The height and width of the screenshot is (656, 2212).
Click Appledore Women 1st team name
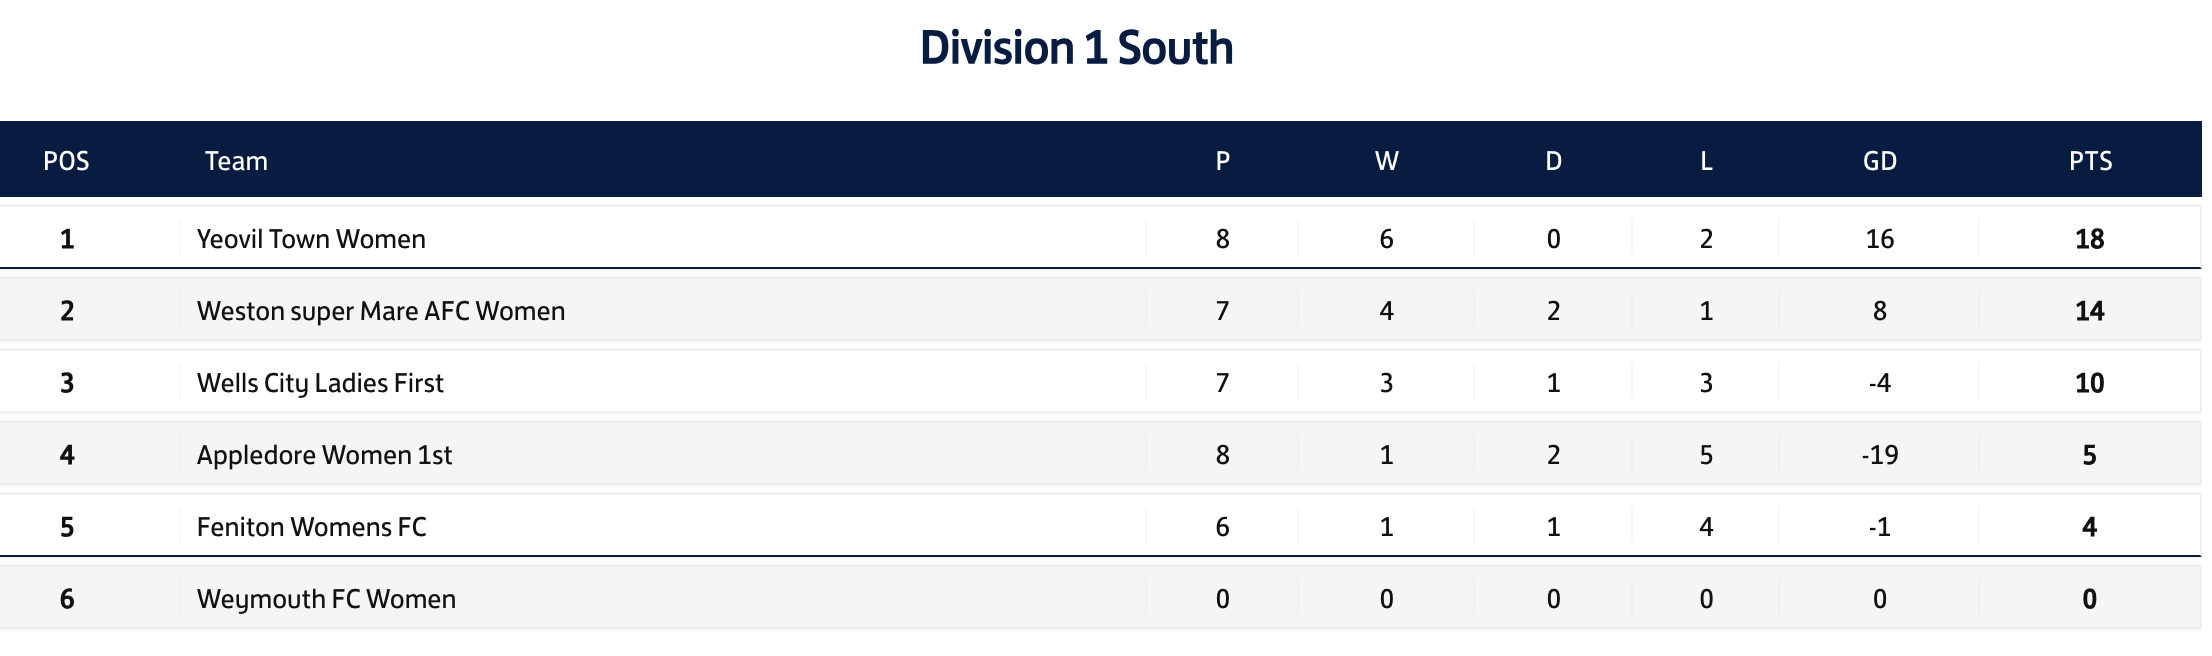coord(324,455)
